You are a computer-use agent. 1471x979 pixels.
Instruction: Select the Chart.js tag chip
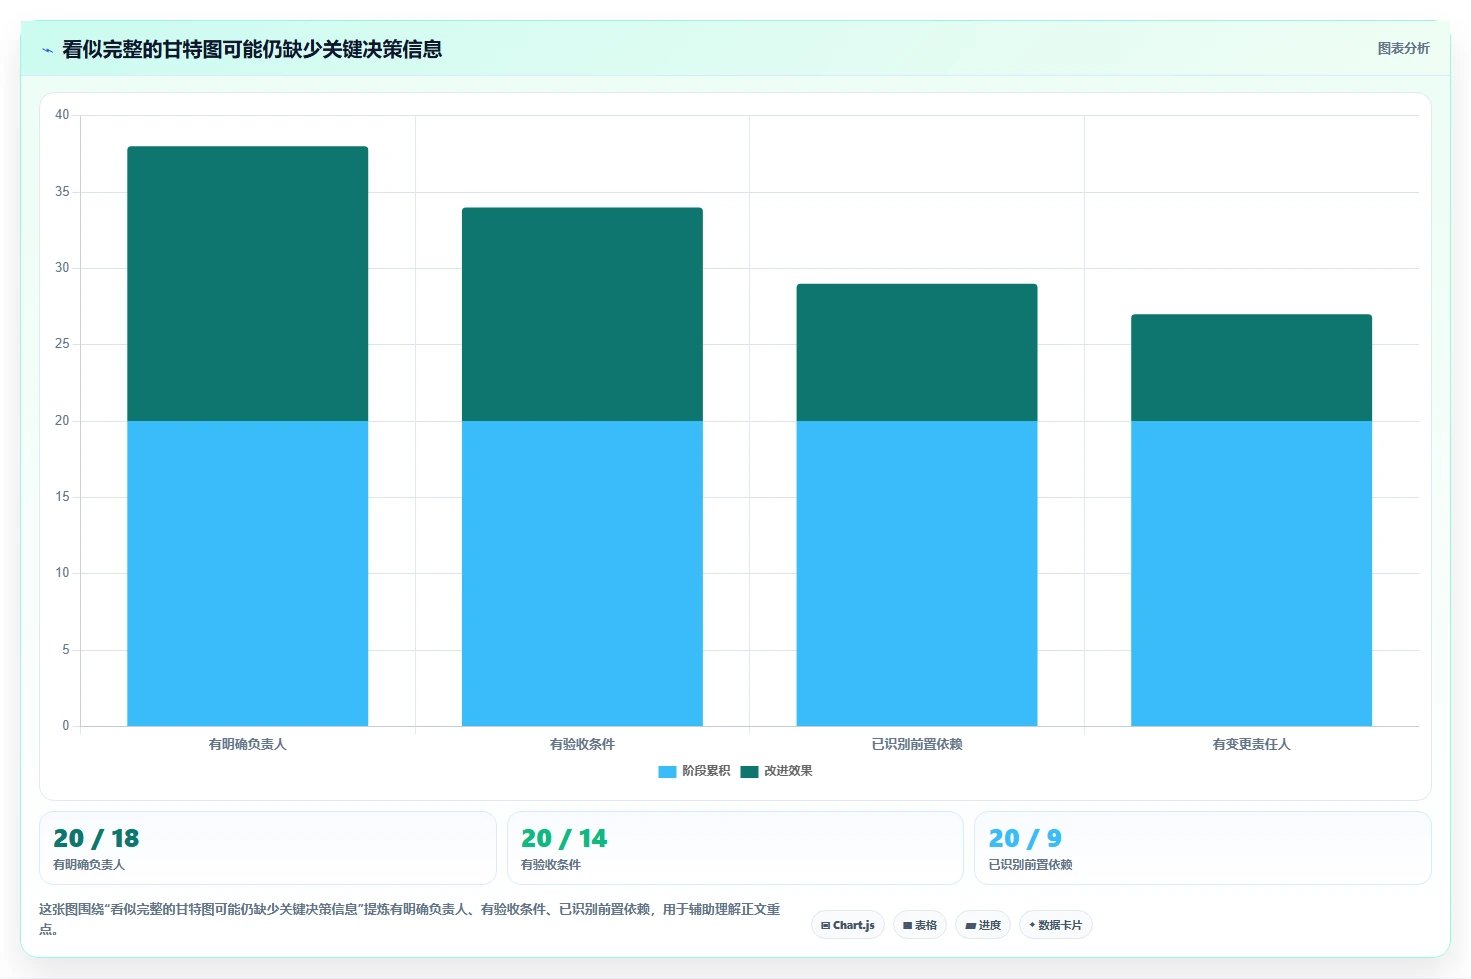(848, 925)
